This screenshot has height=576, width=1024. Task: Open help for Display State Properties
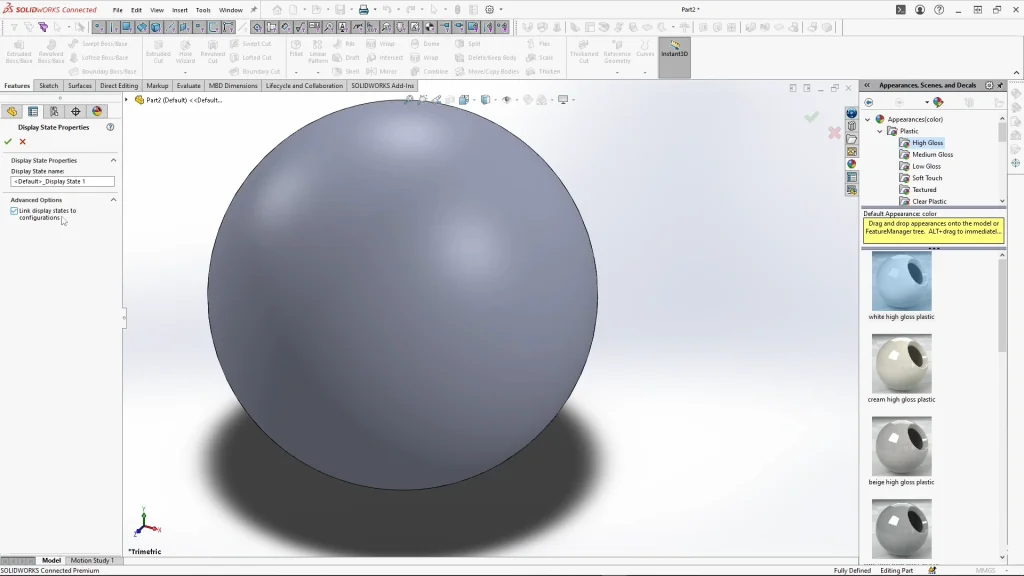pos(110,128)
